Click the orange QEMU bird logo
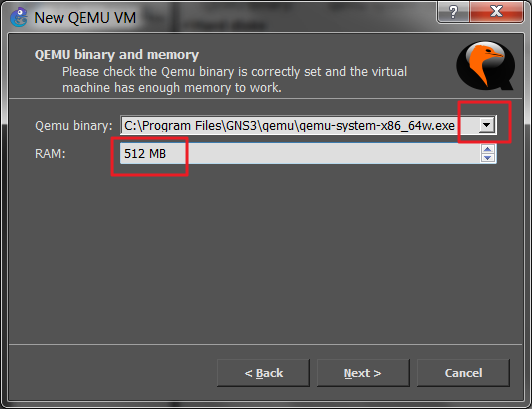This screenshot has width=532, height=409. click(x=486, y=65)
